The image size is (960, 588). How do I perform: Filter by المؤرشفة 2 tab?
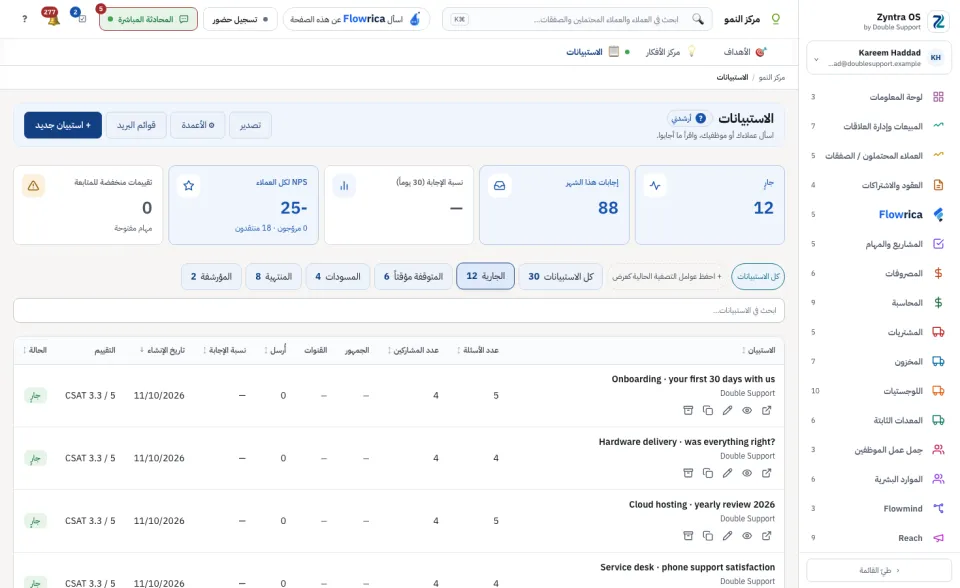(x=211, y=276)
